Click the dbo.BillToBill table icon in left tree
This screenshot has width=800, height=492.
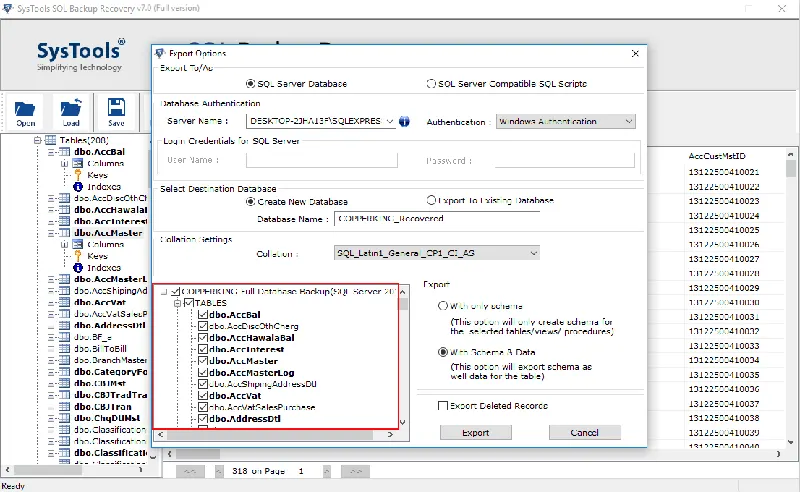(64, 349)
